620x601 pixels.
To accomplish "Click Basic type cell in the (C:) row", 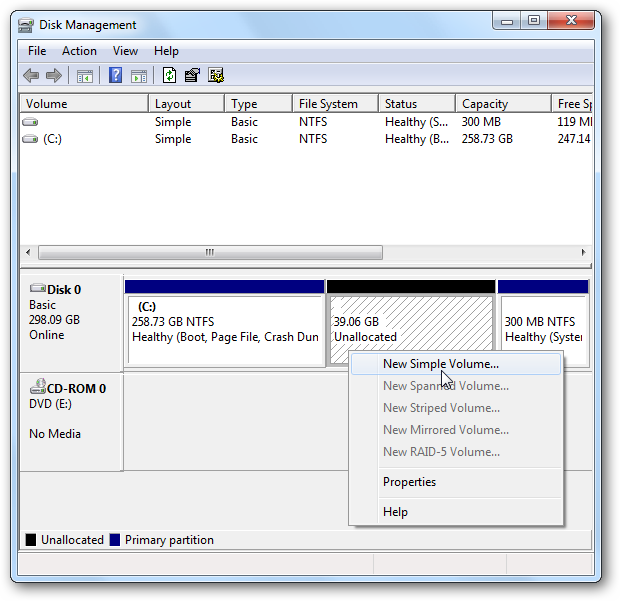I will pyautogui.click(x=244, y=139).
